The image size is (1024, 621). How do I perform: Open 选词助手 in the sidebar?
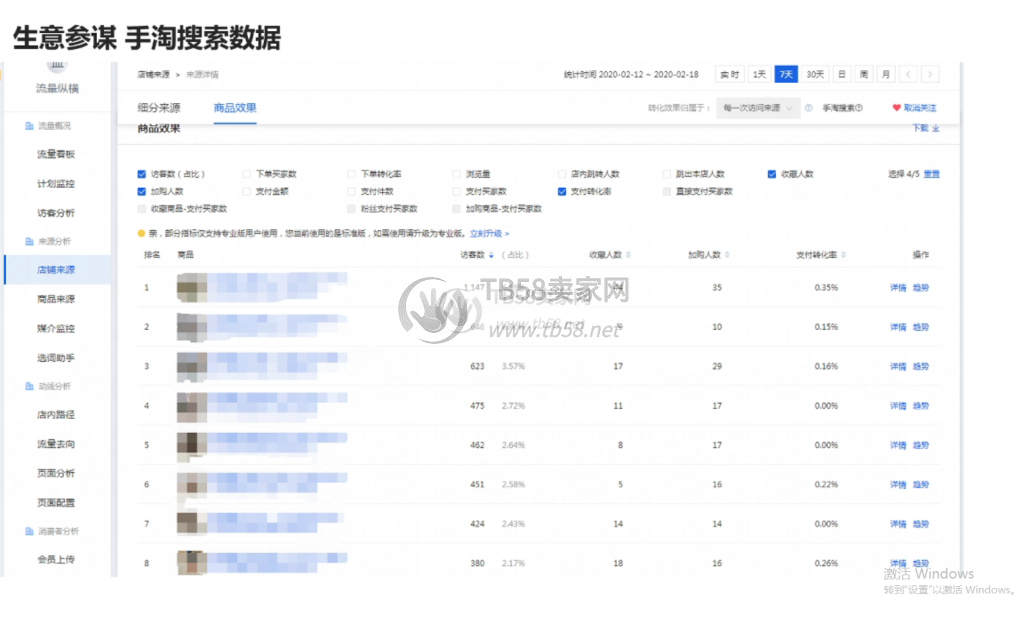56,358
